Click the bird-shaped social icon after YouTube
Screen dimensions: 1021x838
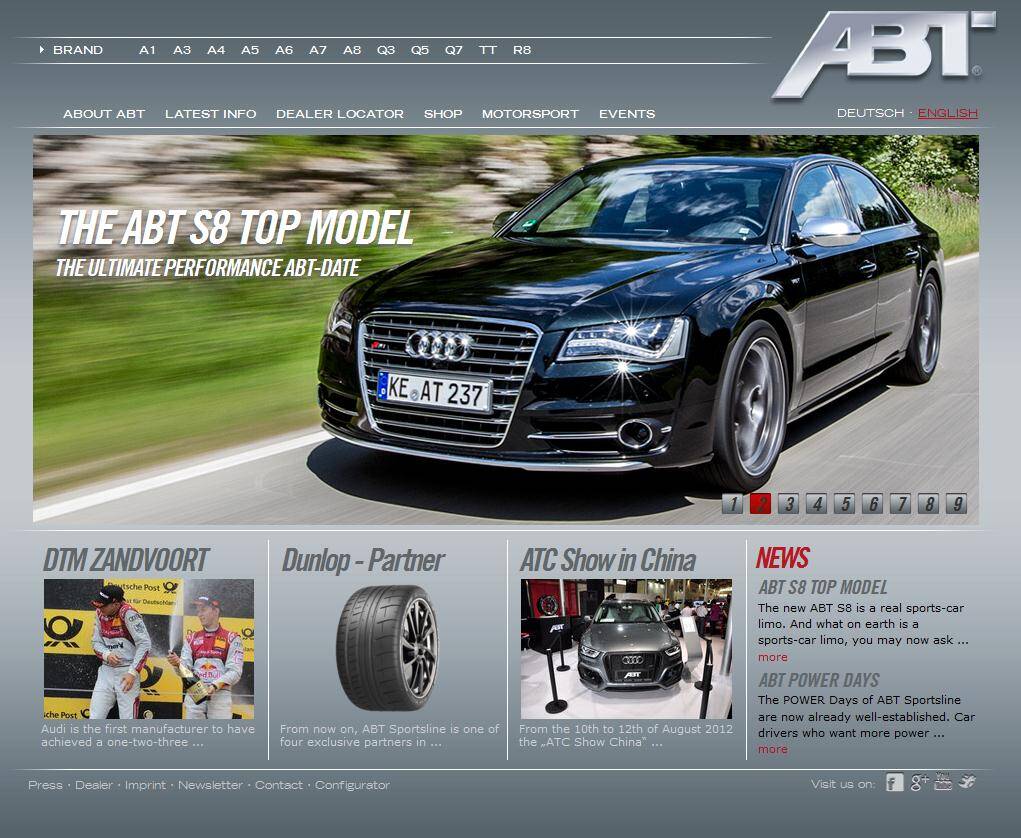[967, 781]
